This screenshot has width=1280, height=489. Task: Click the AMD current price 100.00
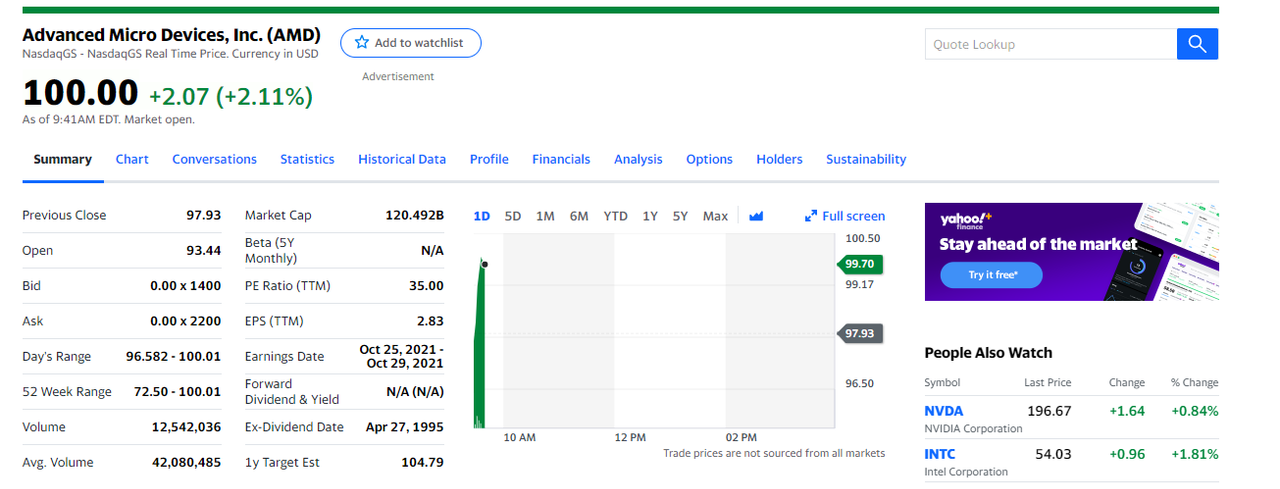[80, 93]
